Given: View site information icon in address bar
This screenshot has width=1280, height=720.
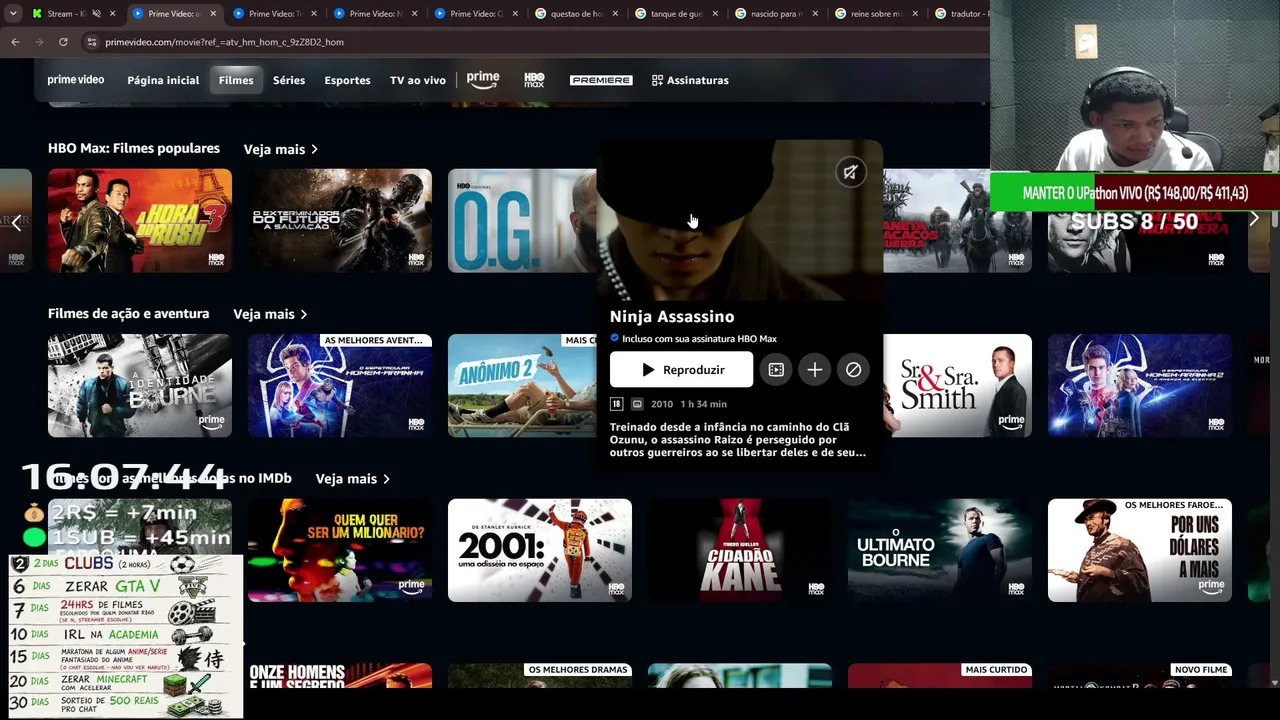Looking at the screenshot, I should [x=92, y=42].
